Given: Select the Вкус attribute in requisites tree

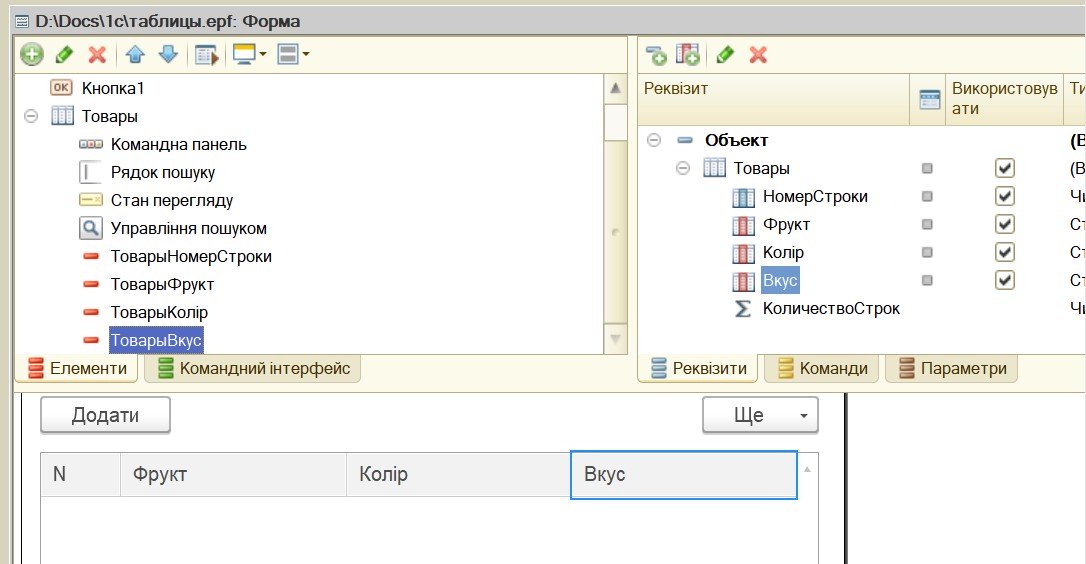Looking at the screenshot, I should click(780, 280).
